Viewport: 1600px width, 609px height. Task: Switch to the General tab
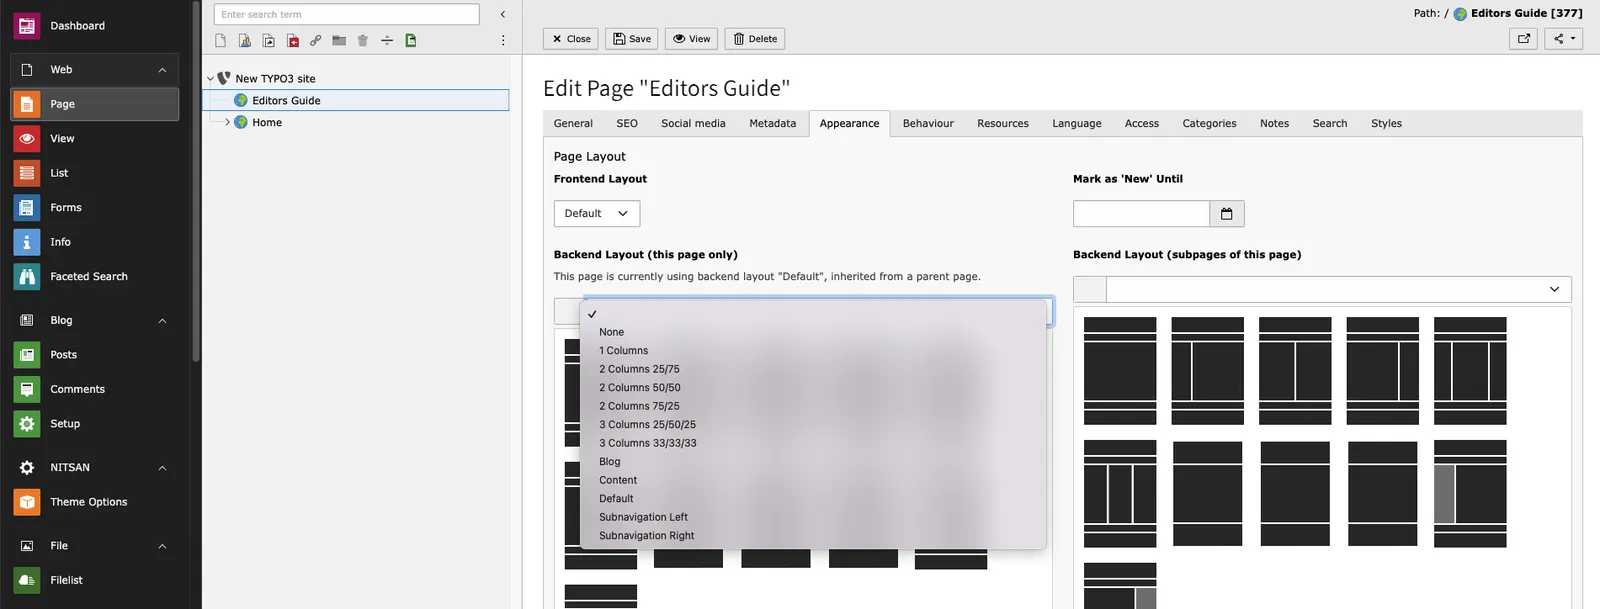point(573,124)
